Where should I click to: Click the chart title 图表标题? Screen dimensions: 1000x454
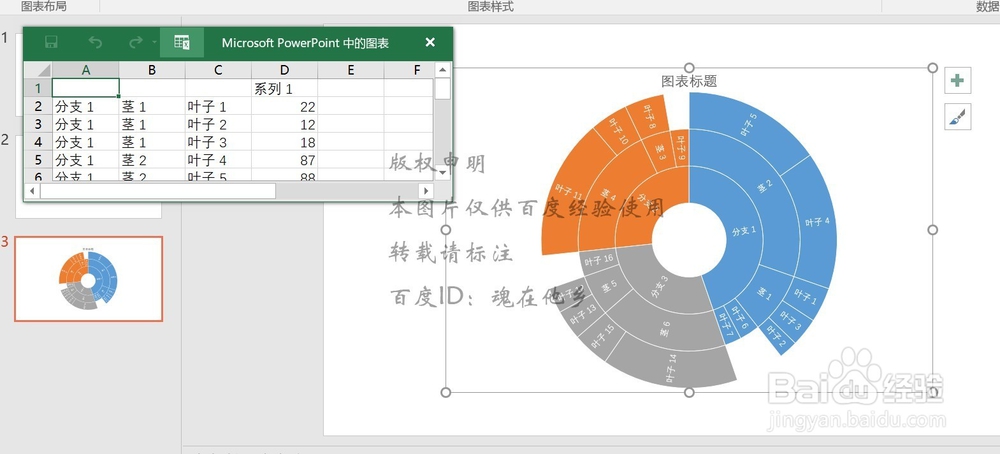(689, 81)
